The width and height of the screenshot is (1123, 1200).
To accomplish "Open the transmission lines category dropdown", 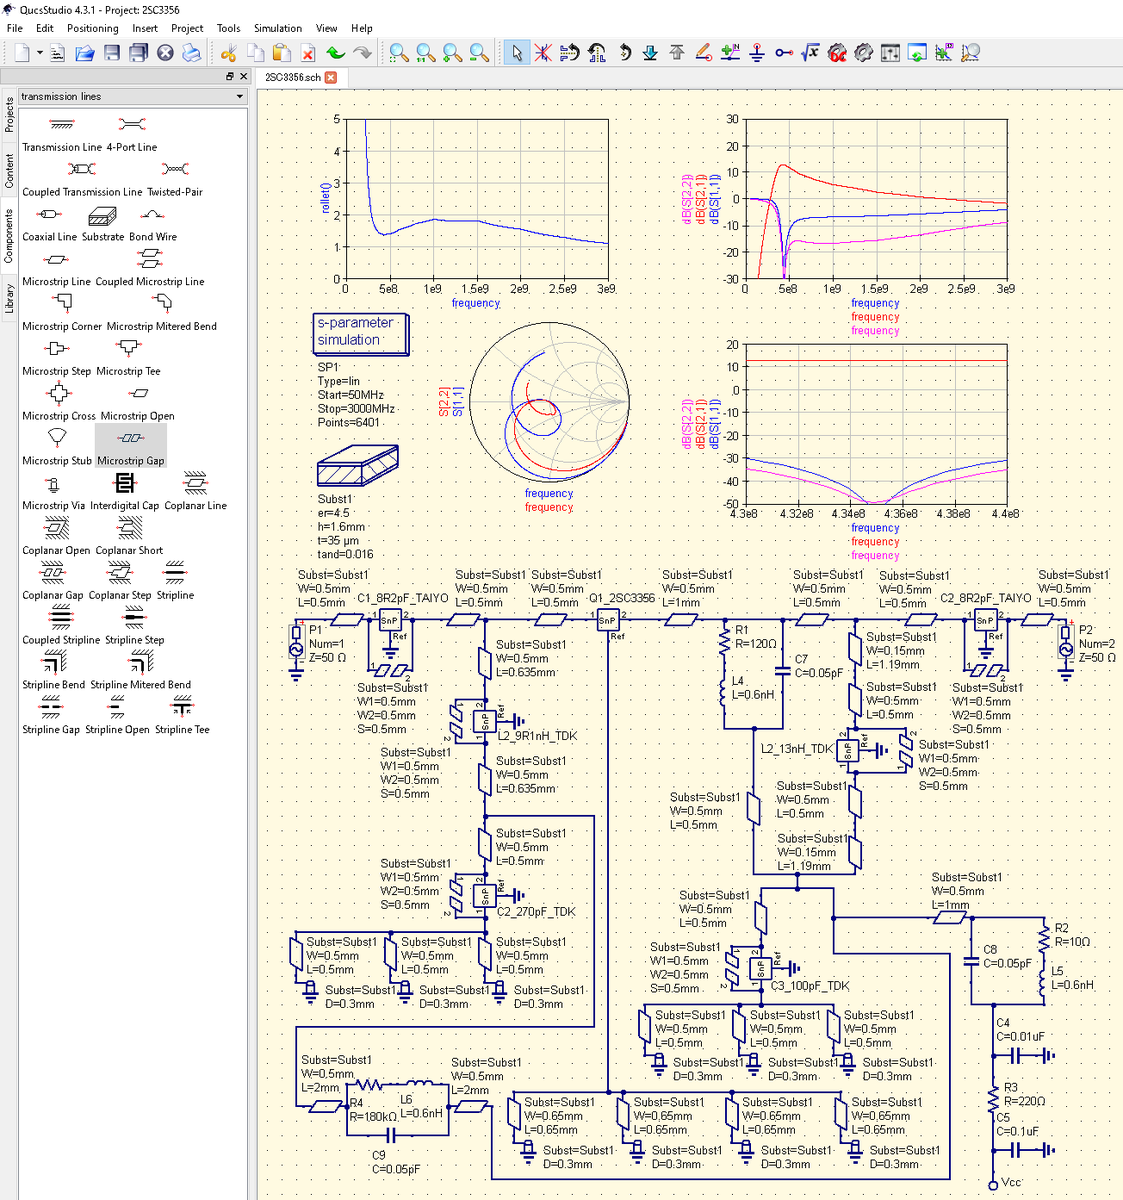I will pos(132,96).
